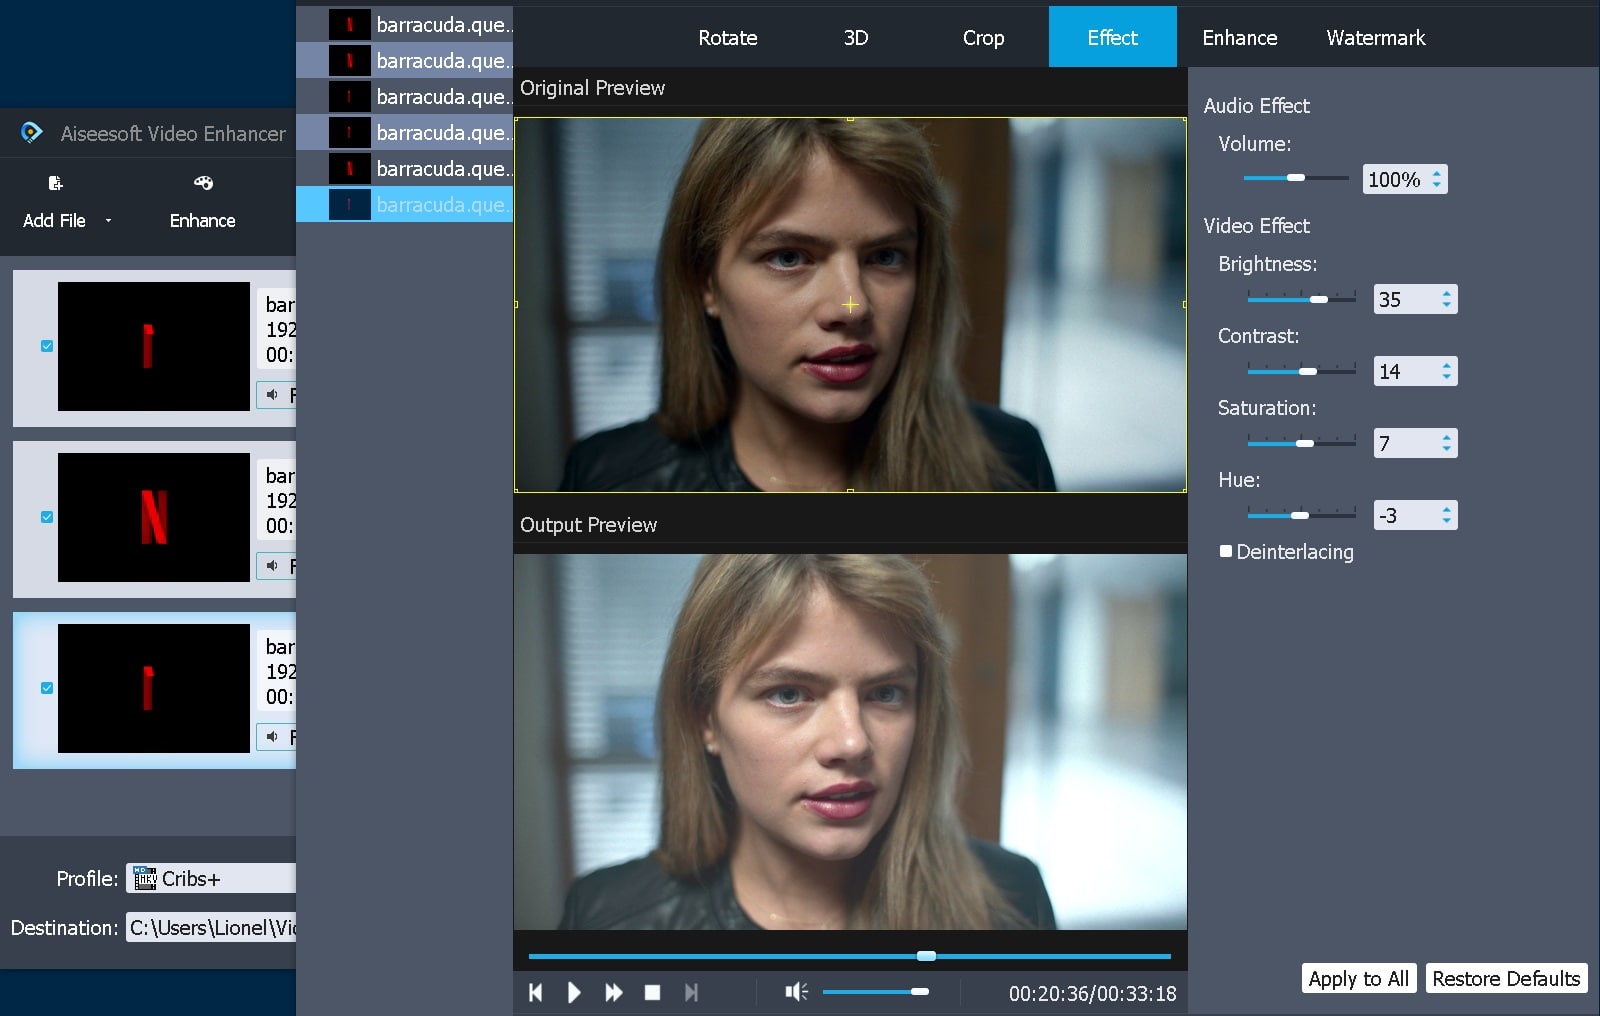The width and height of the screenshot is (1600, 1016).
Task: Open the Watermark tab
Action: click(x=1375, y=37)
